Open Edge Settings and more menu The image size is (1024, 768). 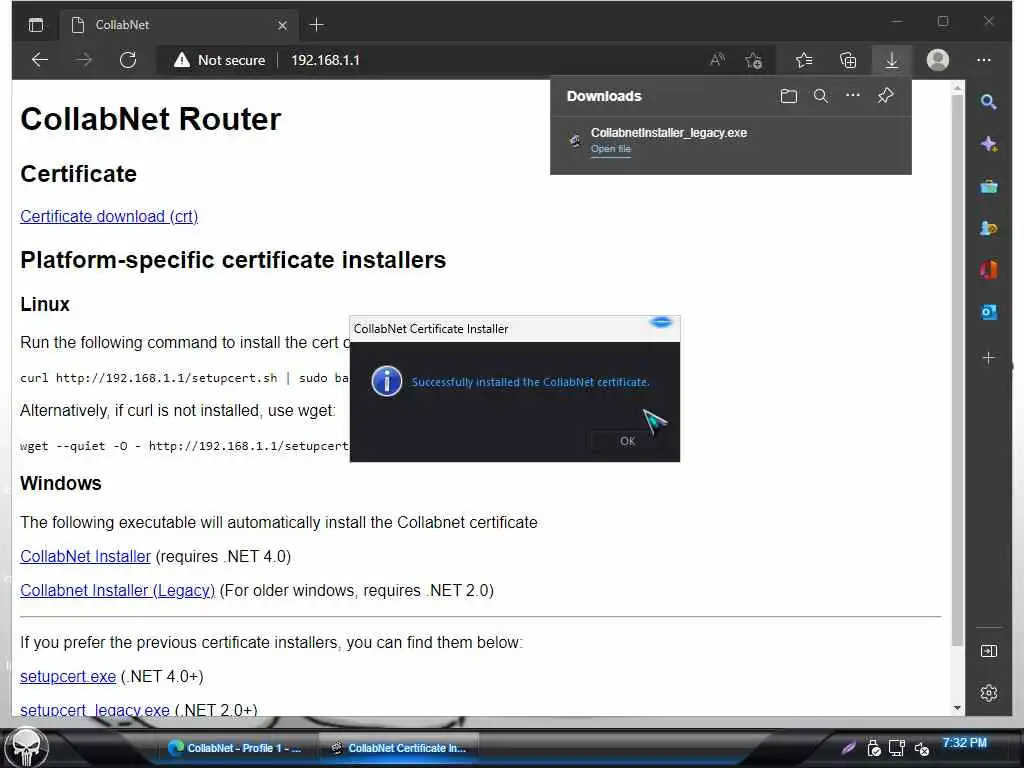pos(984,60)
